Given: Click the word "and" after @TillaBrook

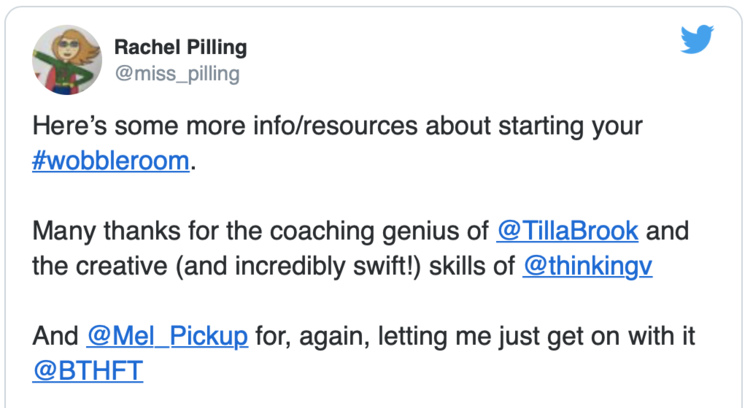Looking at the screenshot, I should click(668, 231).
